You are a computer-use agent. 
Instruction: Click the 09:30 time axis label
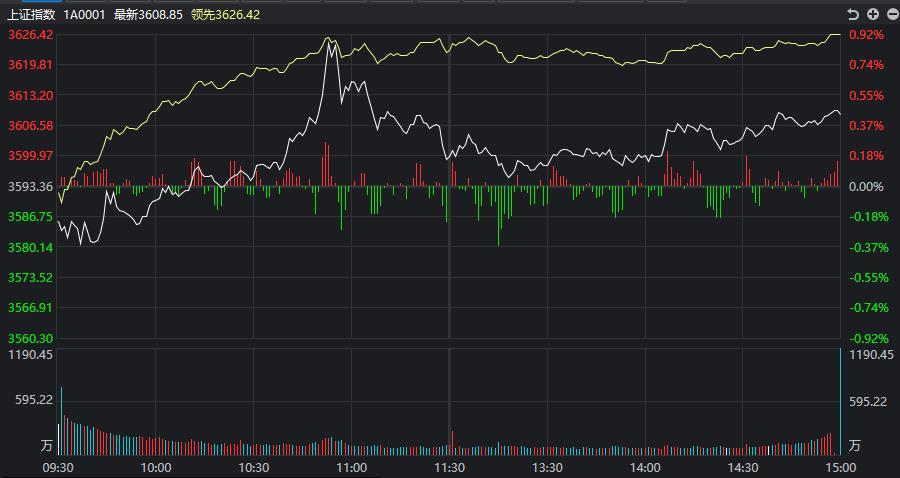(58, 467)
